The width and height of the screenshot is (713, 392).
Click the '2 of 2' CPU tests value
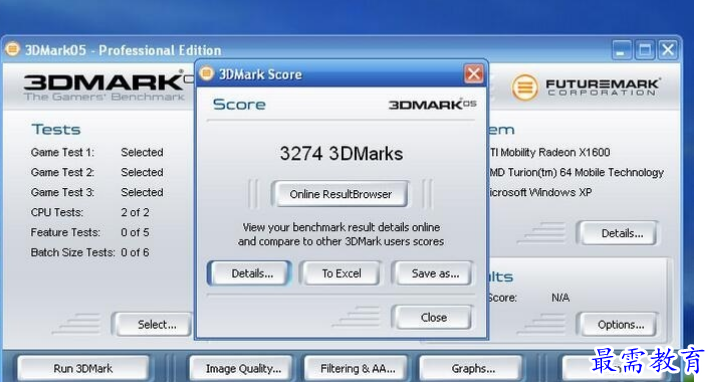click(135, 212)
